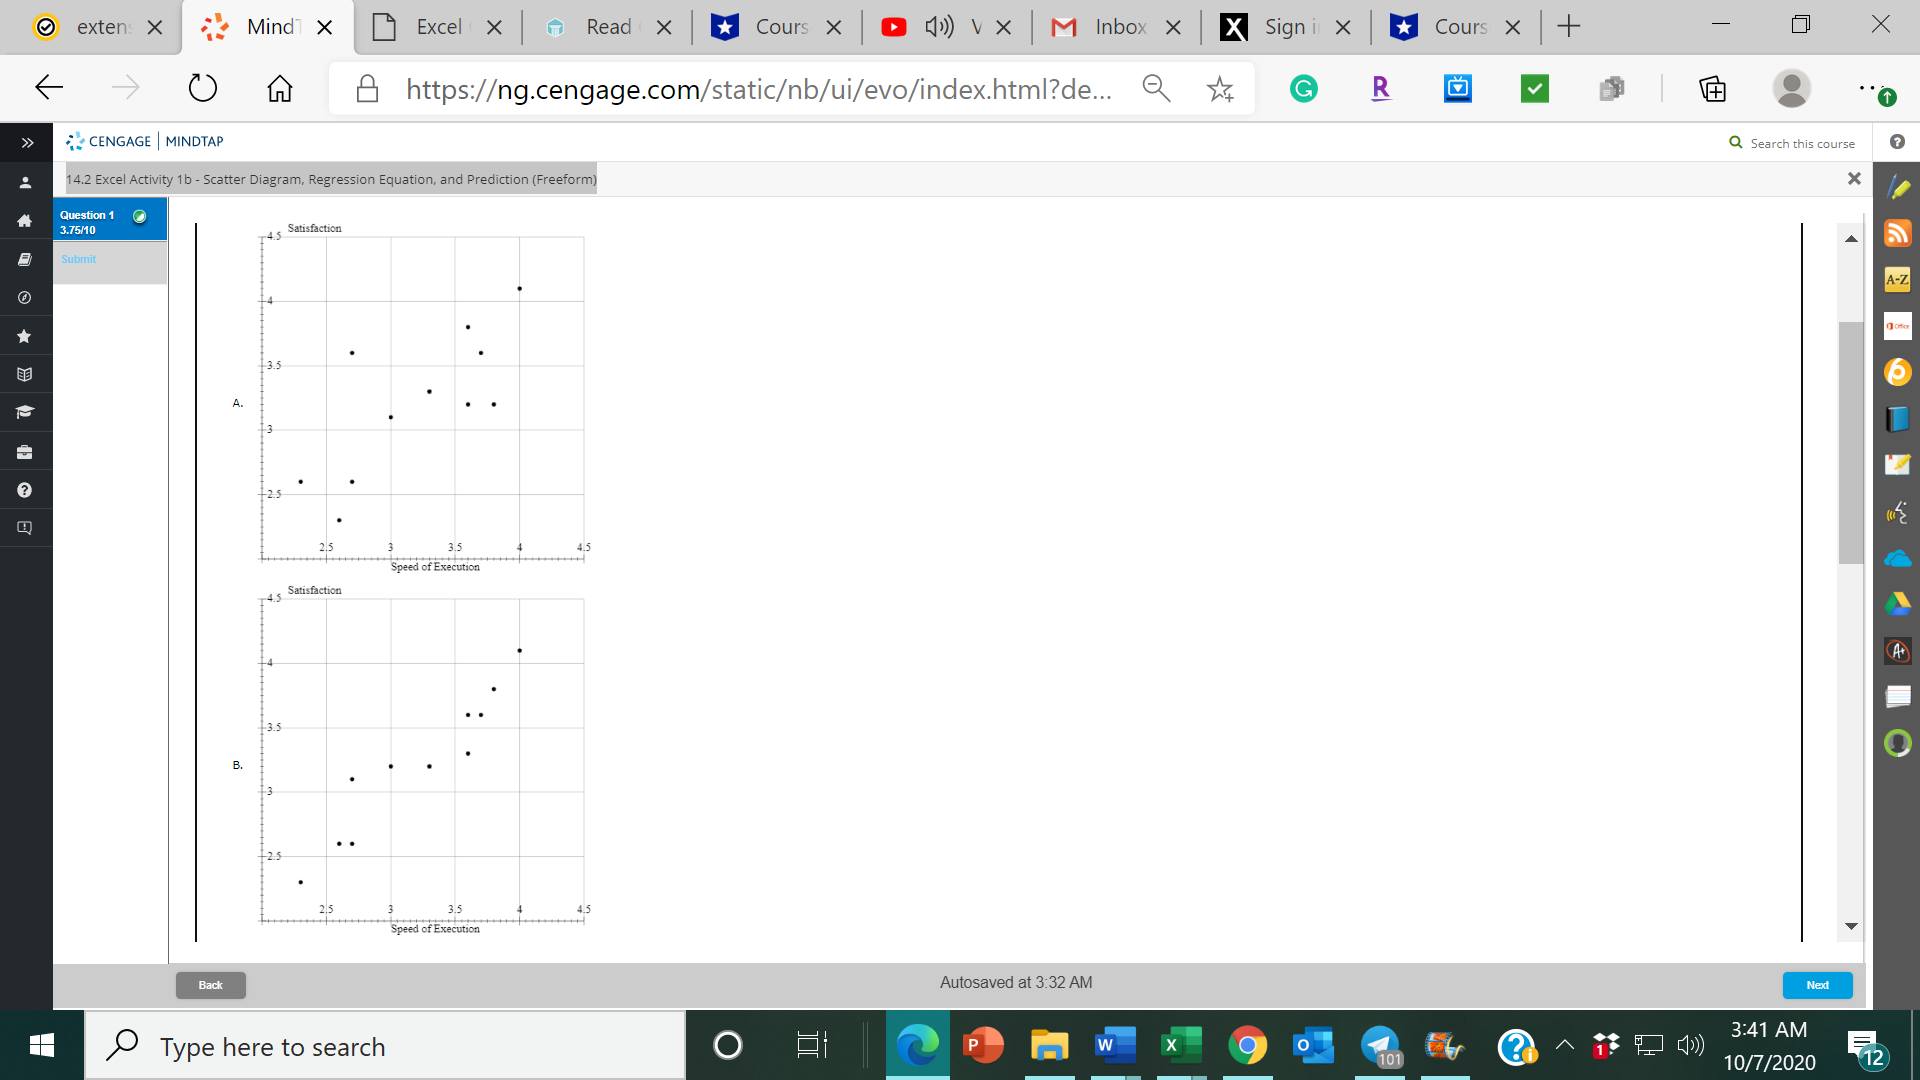Toggle the Grammarly extension icon in browser toolbar
This screenshot has width=1920, height=1080.
tap(1302, 88)
